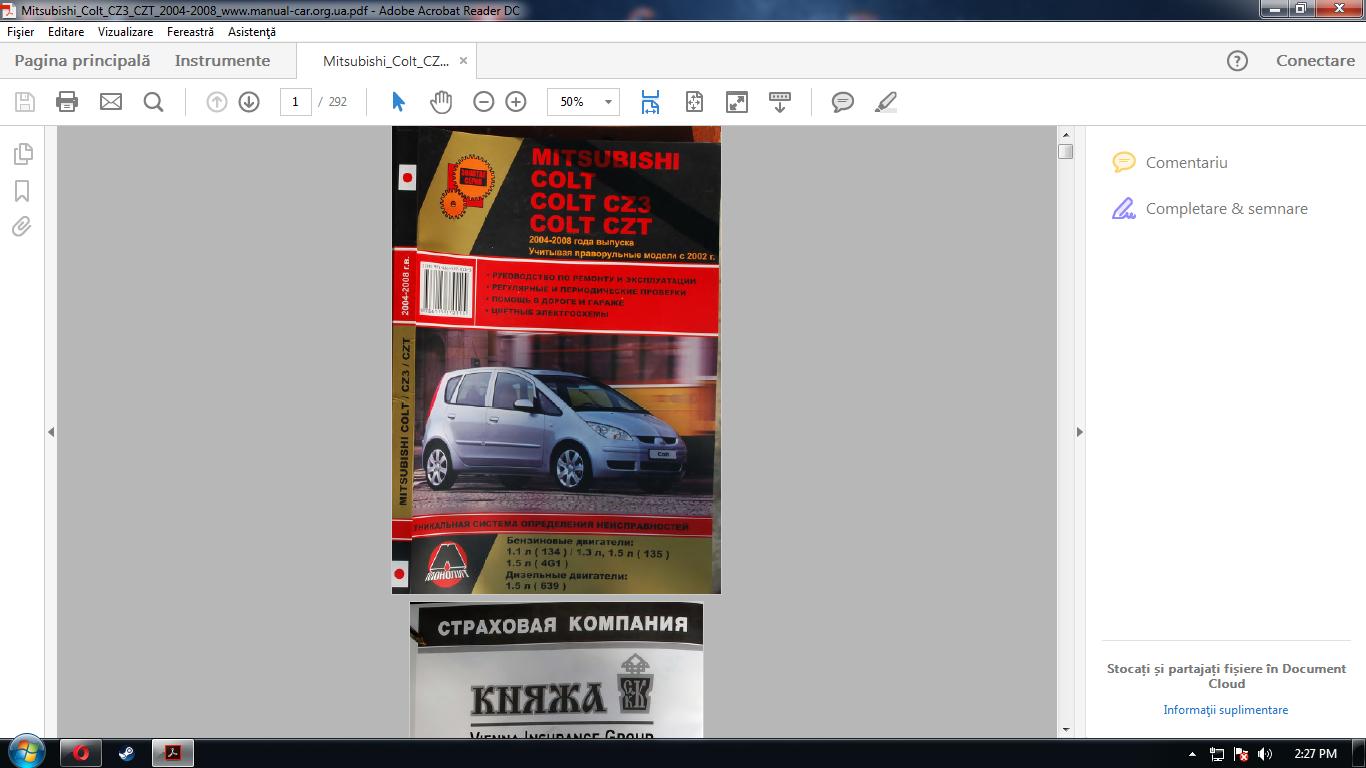The image size is (1366, 768).
Task: Open Opera browser from taskbar
Action: click(81, 753)
